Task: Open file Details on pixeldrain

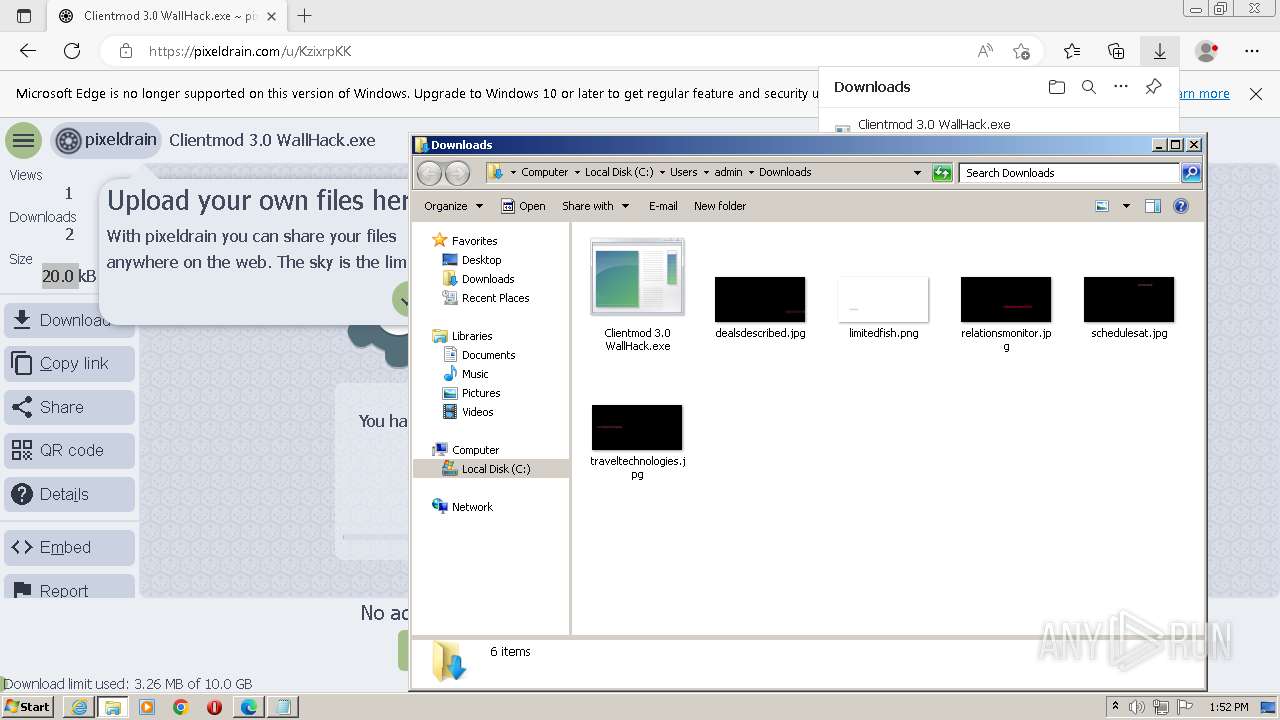Action: click(x=69, y=494)
